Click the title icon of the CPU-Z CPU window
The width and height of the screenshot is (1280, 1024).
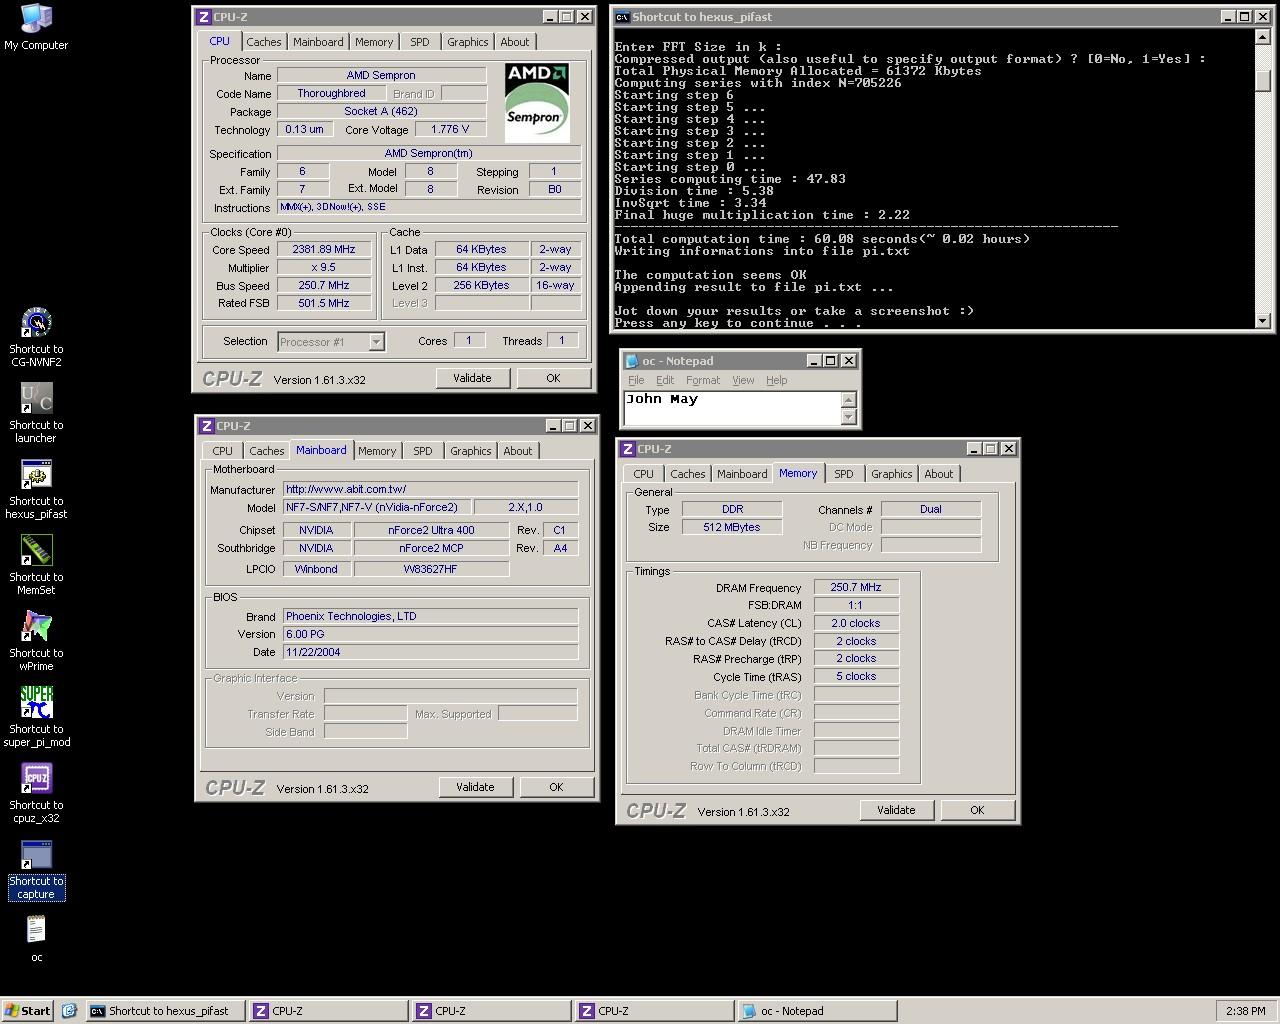(204, 17)
